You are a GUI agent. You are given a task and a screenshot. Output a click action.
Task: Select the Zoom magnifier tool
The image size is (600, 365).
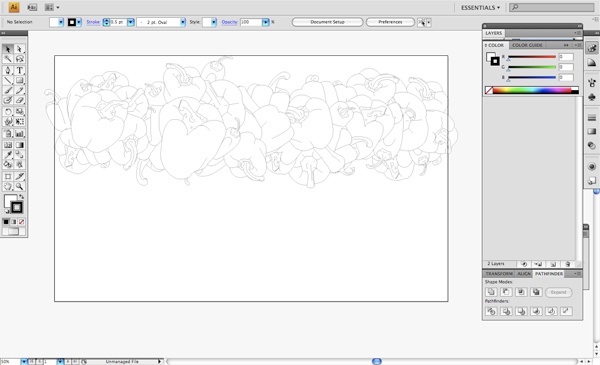point(20,186)
